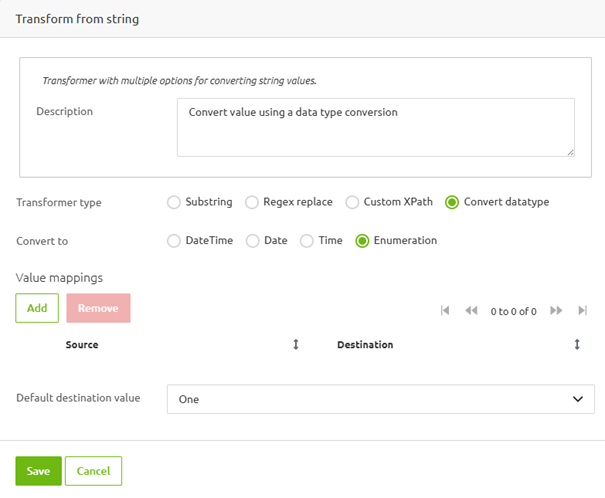This screenshot has height=498, width=605.
Task: Select Convert datatype radio option
Action: [x=452, y=202]
